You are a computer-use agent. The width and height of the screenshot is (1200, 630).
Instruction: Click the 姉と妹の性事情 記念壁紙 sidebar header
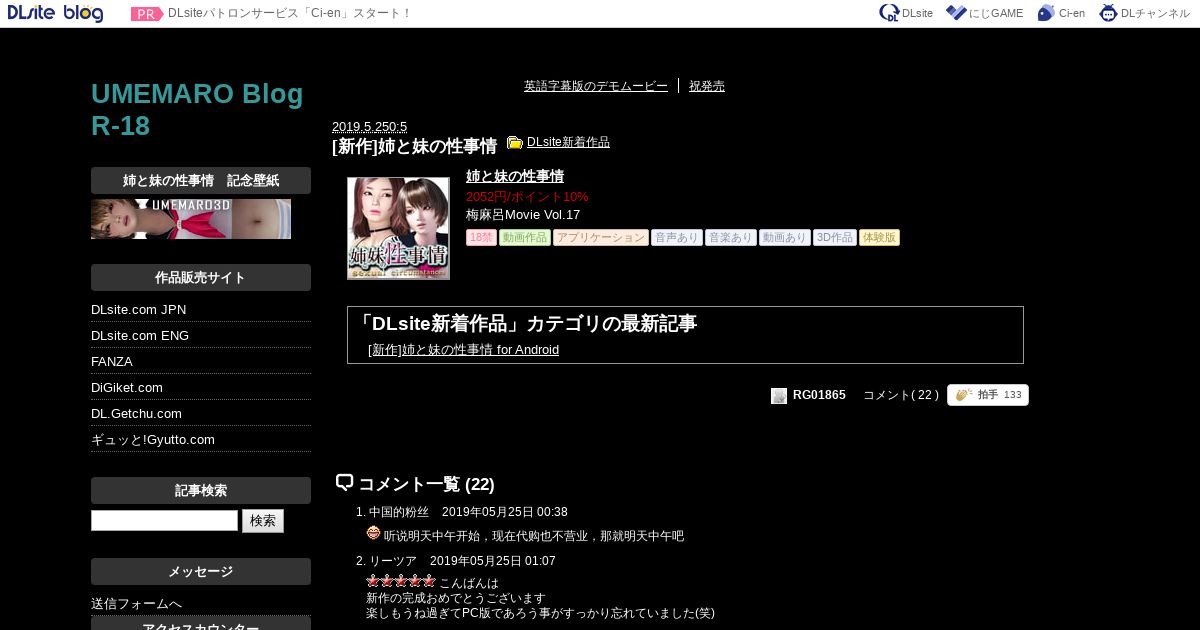pos(201,180)
